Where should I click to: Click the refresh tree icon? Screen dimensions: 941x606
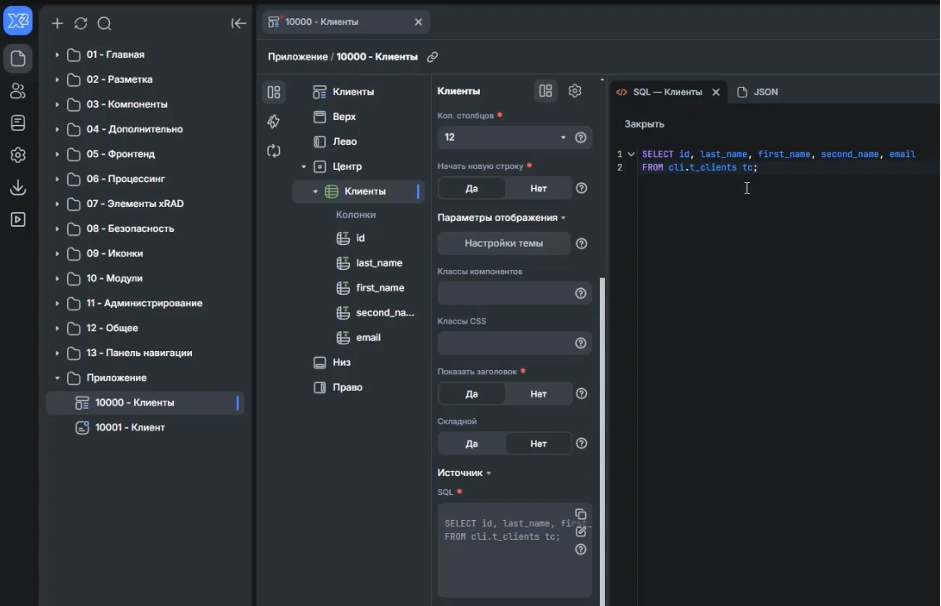[x=80, y=23]
